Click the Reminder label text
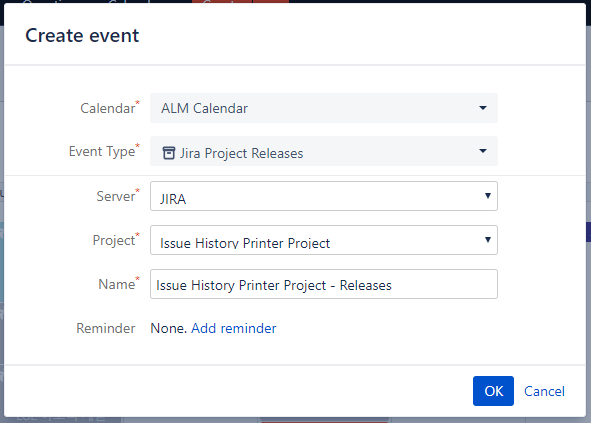The image size is (591, 423). pyautogui.click(x=106, y=328)
